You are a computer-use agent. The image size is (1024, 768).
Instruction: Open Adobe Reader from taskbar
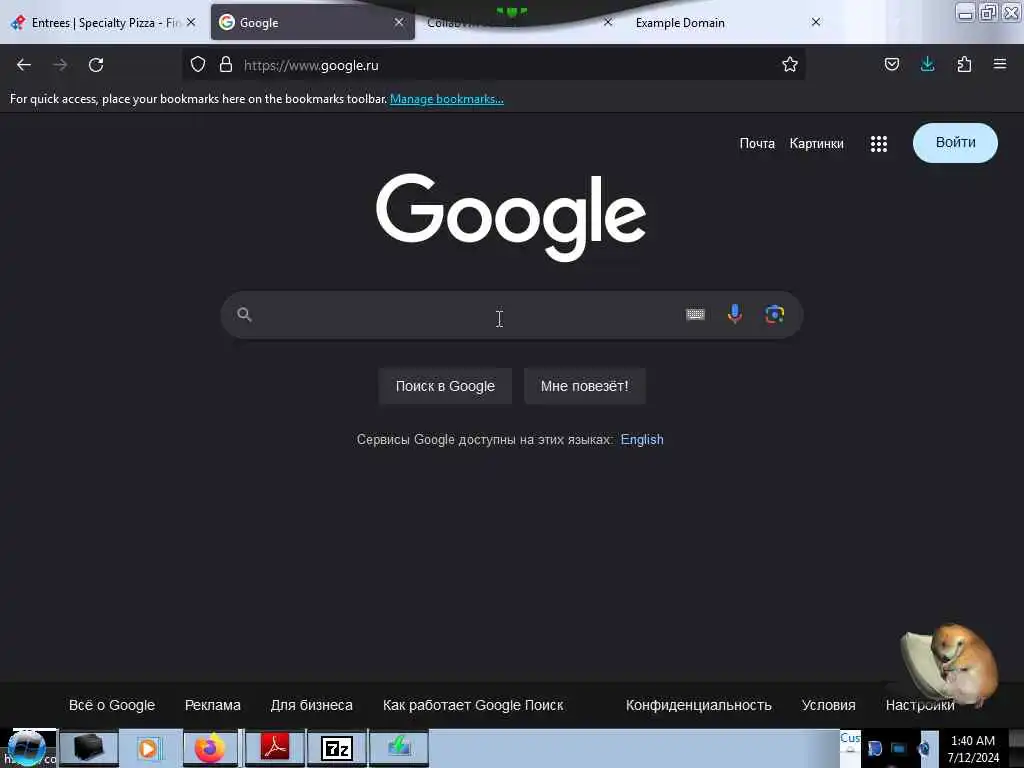(274, 748)
